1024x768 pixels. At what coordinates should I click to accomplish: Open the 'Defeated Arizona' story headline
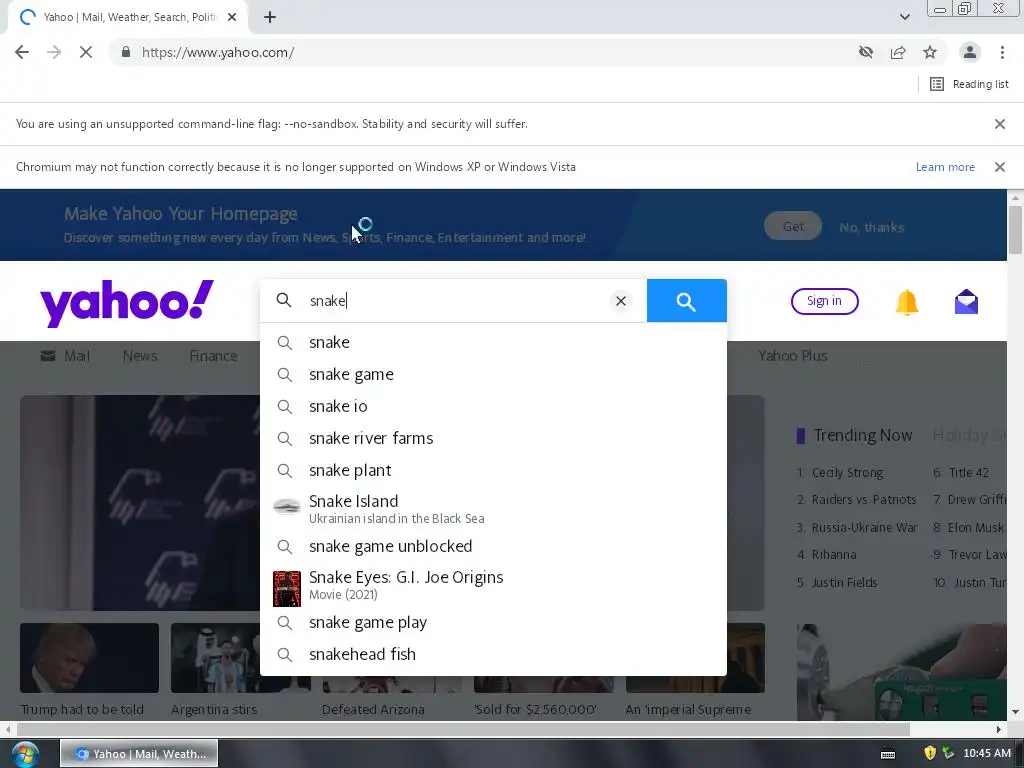[x=373, y=709]
